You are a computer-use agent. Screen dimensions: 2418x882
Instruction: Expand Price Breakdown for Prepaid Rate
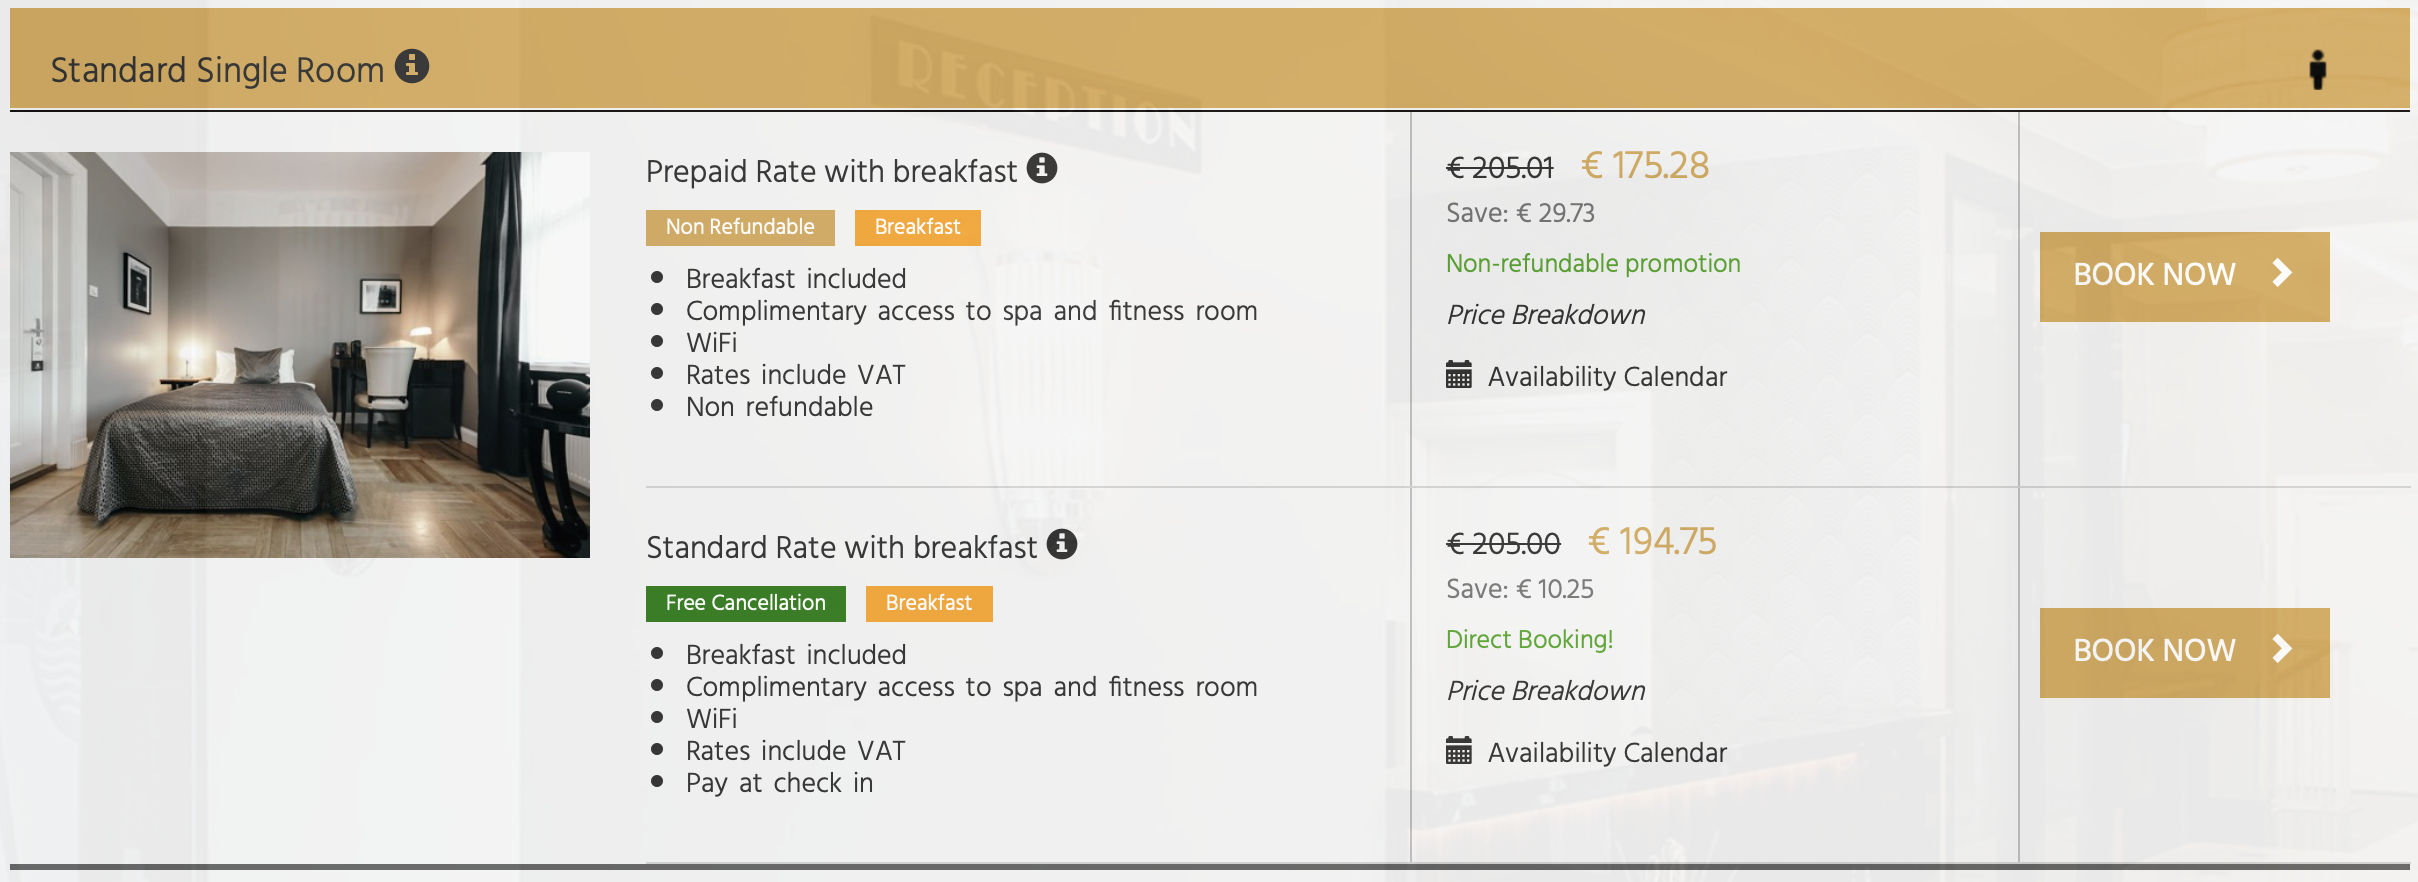[1546, 315]
